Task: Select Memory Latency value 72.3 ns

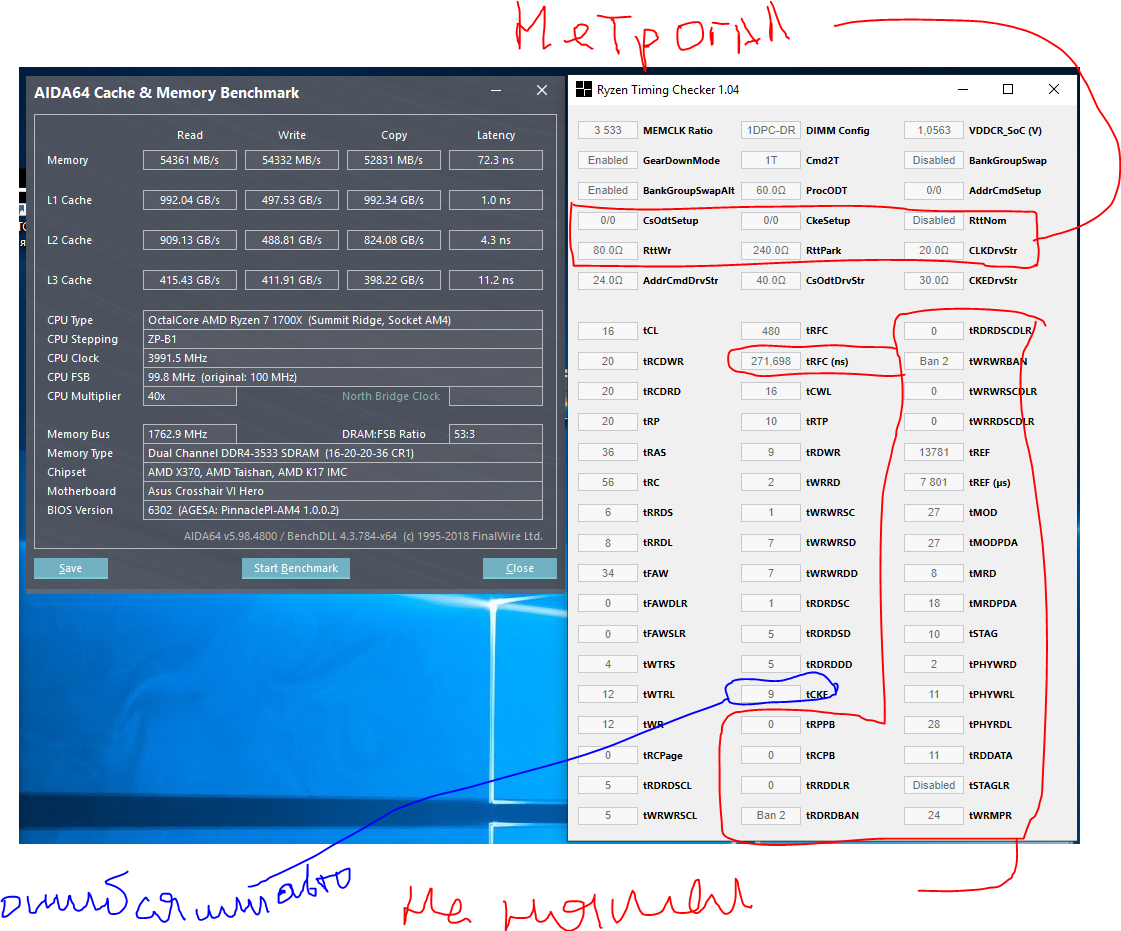Action: tap(495, 160)
